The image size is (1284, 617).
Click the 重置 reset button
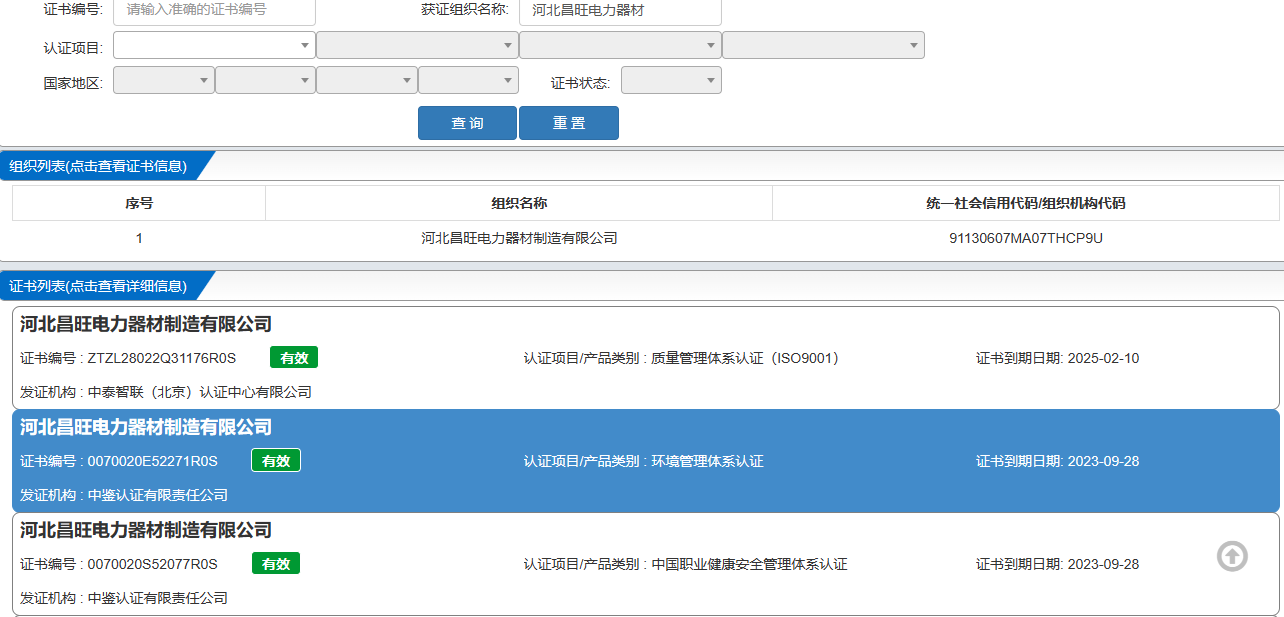click(569, 123)
